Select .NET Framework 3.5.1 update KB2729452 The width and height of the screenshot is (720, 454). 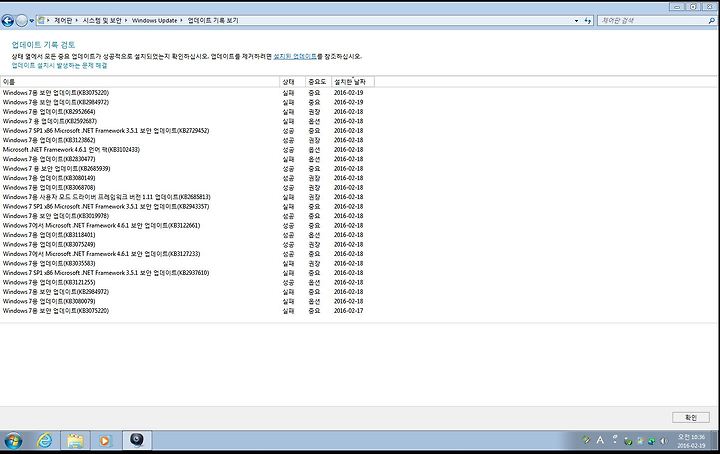[187, 131]
